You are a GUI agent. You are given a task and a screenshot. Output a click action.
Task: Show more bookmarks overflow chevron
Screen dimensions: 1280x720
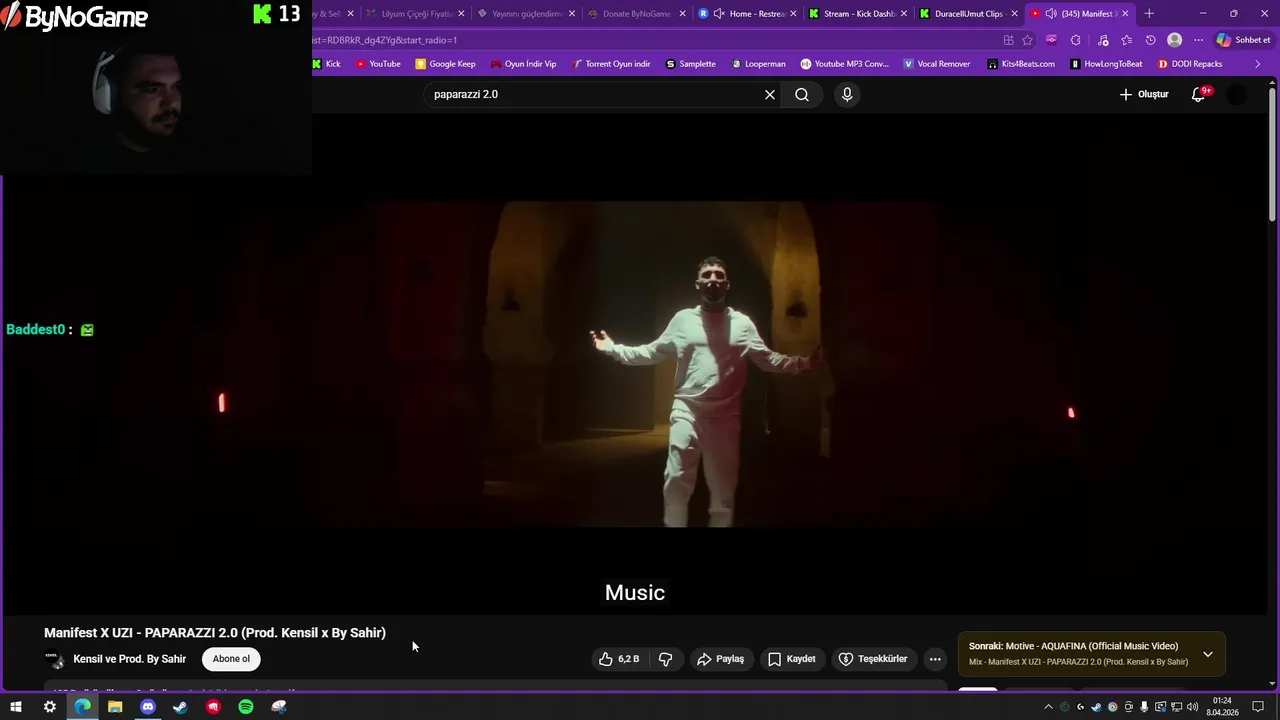tap(1258, 64)
